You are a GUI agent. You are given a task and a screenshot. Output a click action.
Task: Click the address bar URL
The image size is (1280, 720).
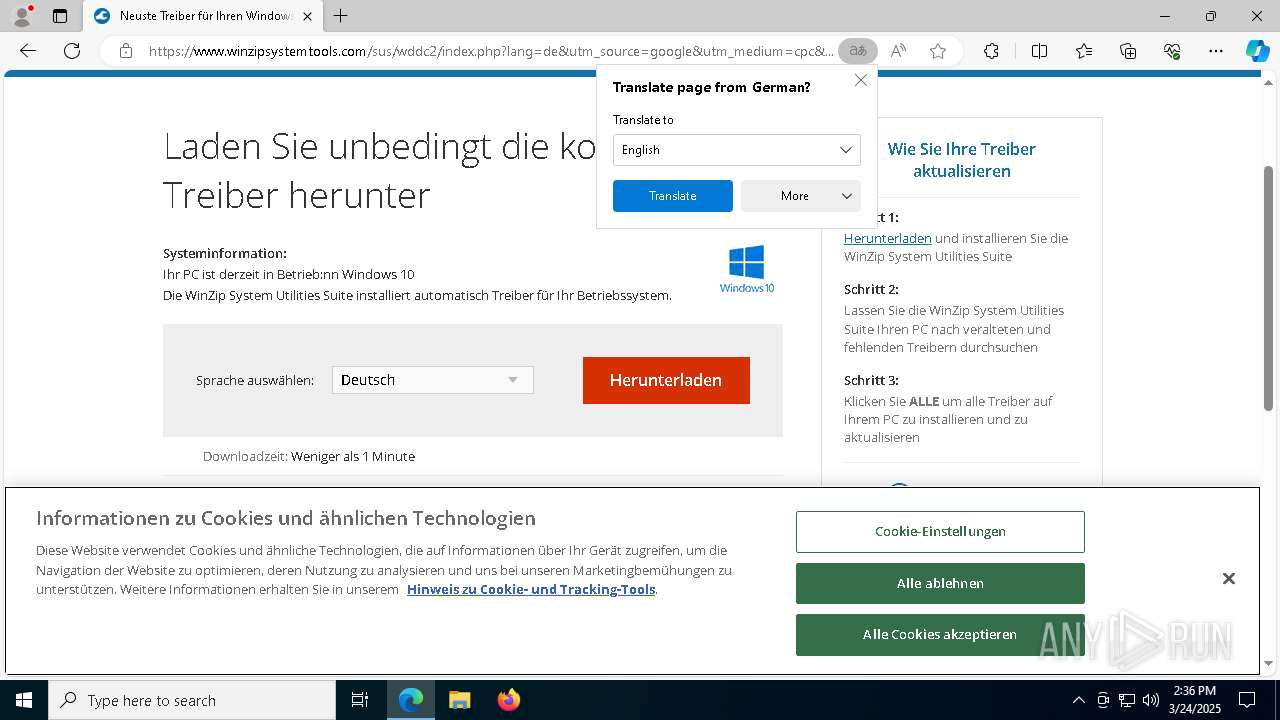point(490,51)
